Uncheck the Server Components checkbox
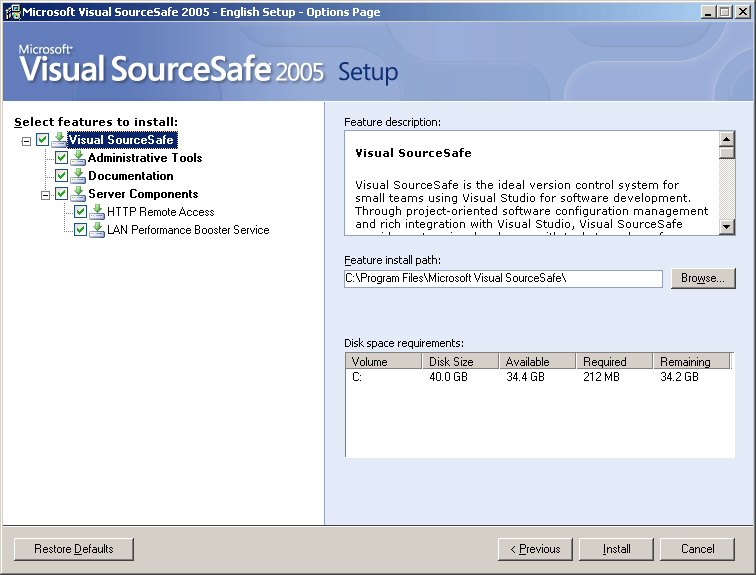Viewport: 756px width, 575px height. (x=61, y=194)
